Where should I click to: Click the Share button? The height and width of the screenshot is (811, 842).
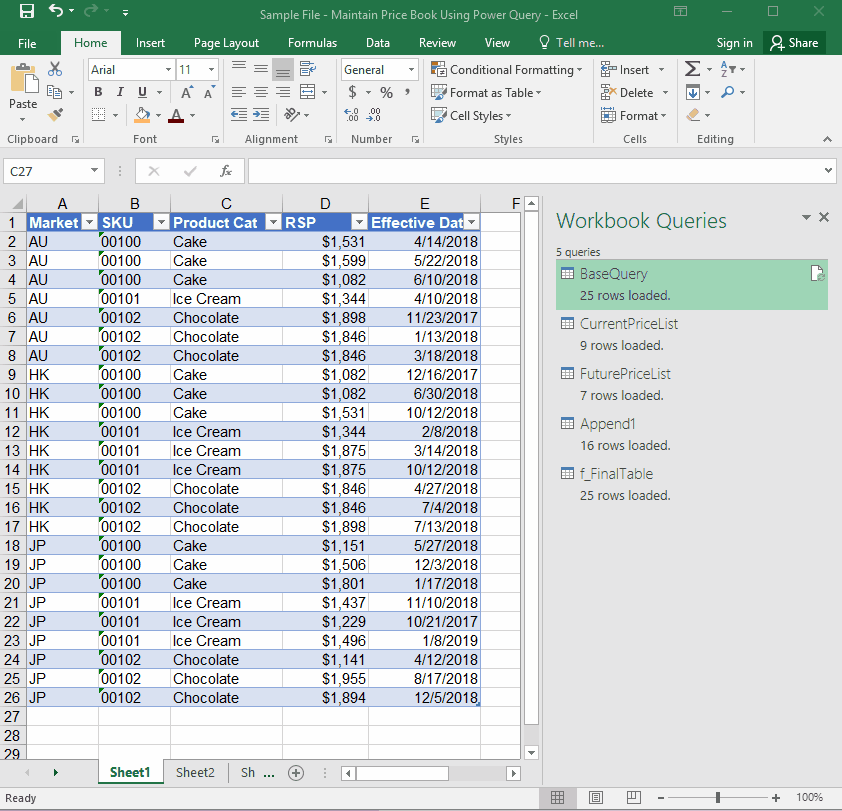[x=794, y=43]
